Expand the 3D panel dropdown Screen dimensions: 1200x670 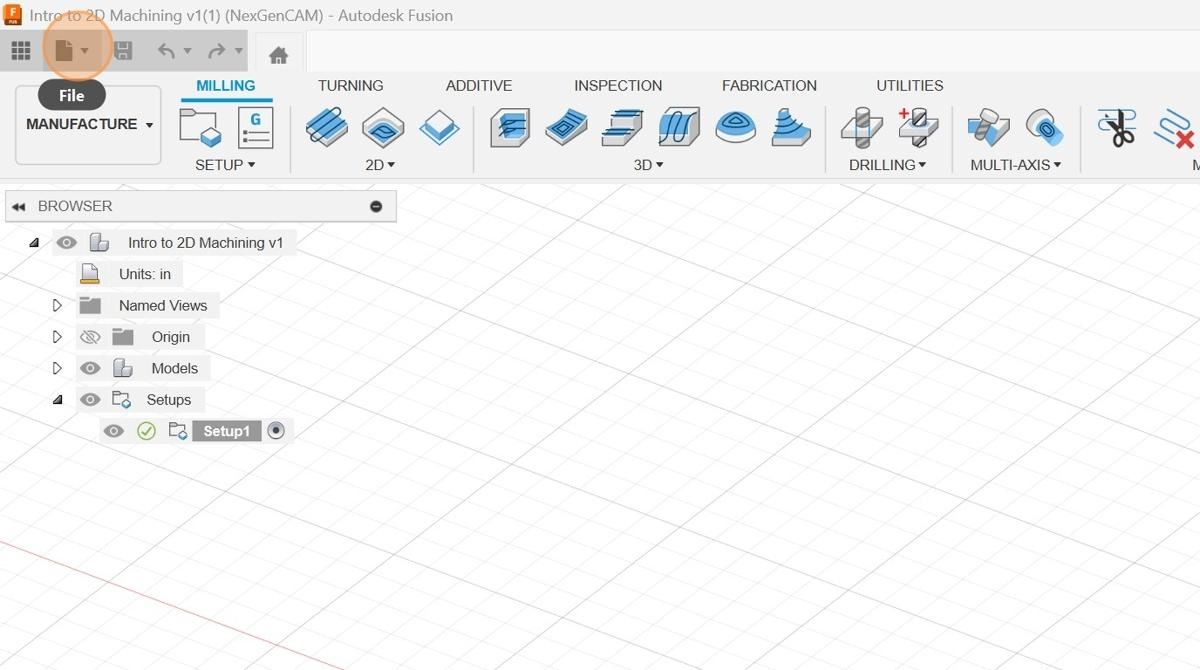pyautogui.click(x=649, y=165)
